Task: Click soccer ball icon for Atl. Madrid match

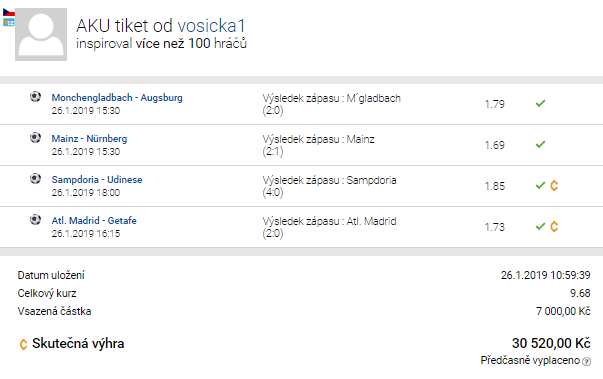Action: [x=35, y=220]
